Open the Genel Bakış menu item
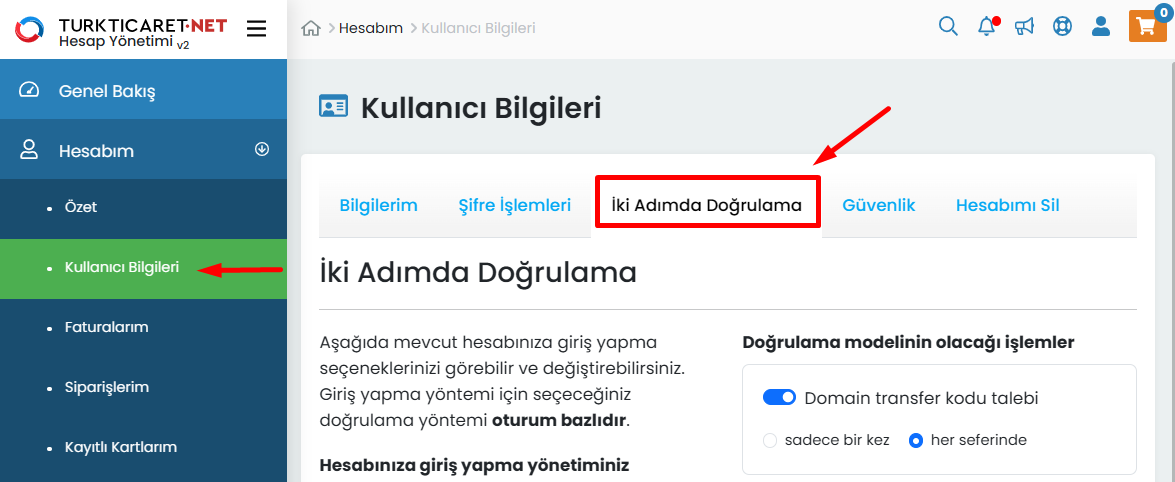1175x482 pixels. (x=107, y=91)
